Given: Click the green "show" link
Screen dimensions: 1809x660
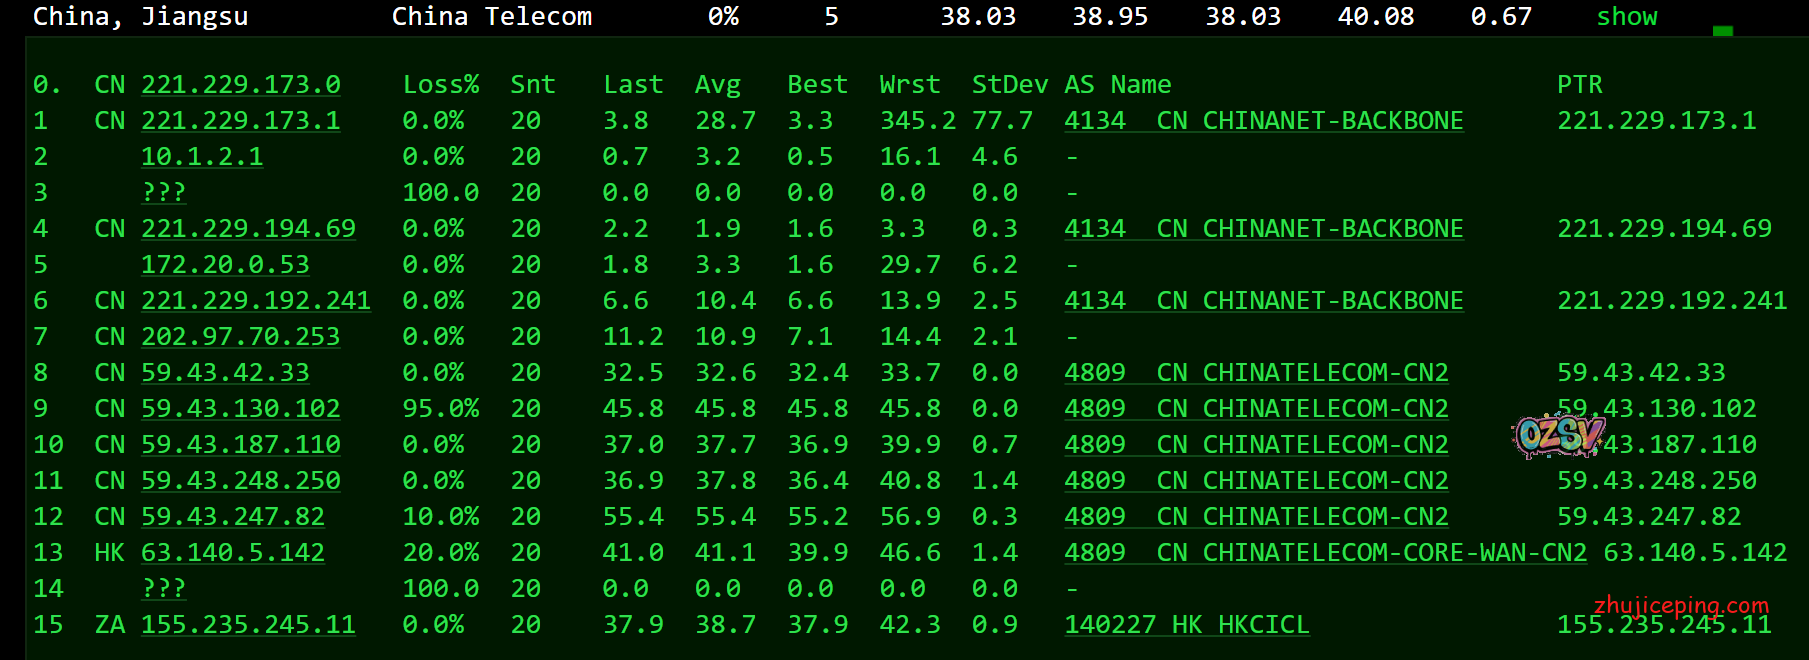Looking at the screenshot, I should pyautogui.click(x=1626, y=17).
